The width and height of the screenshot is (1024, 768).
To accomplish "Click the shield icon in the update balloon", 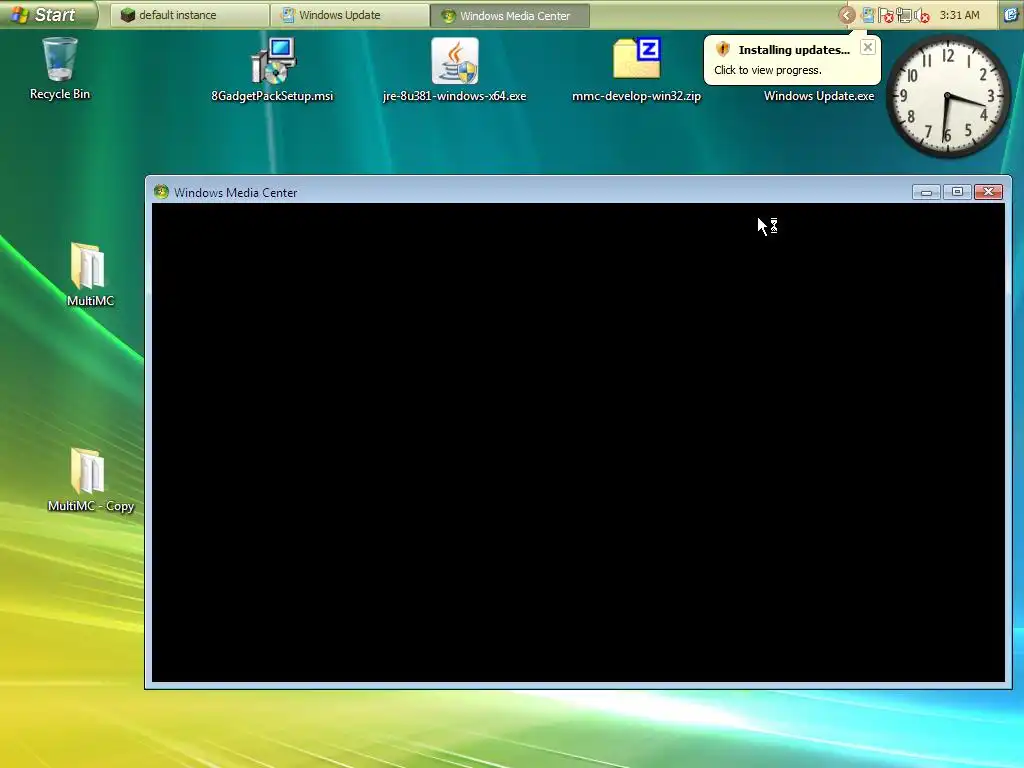I will coord(722,50).
